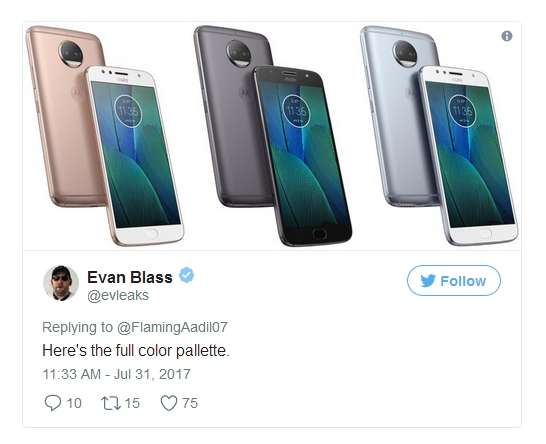Open Evan Blass profile avatar
This screenshot has height=444, width=546.
[61, 283]
